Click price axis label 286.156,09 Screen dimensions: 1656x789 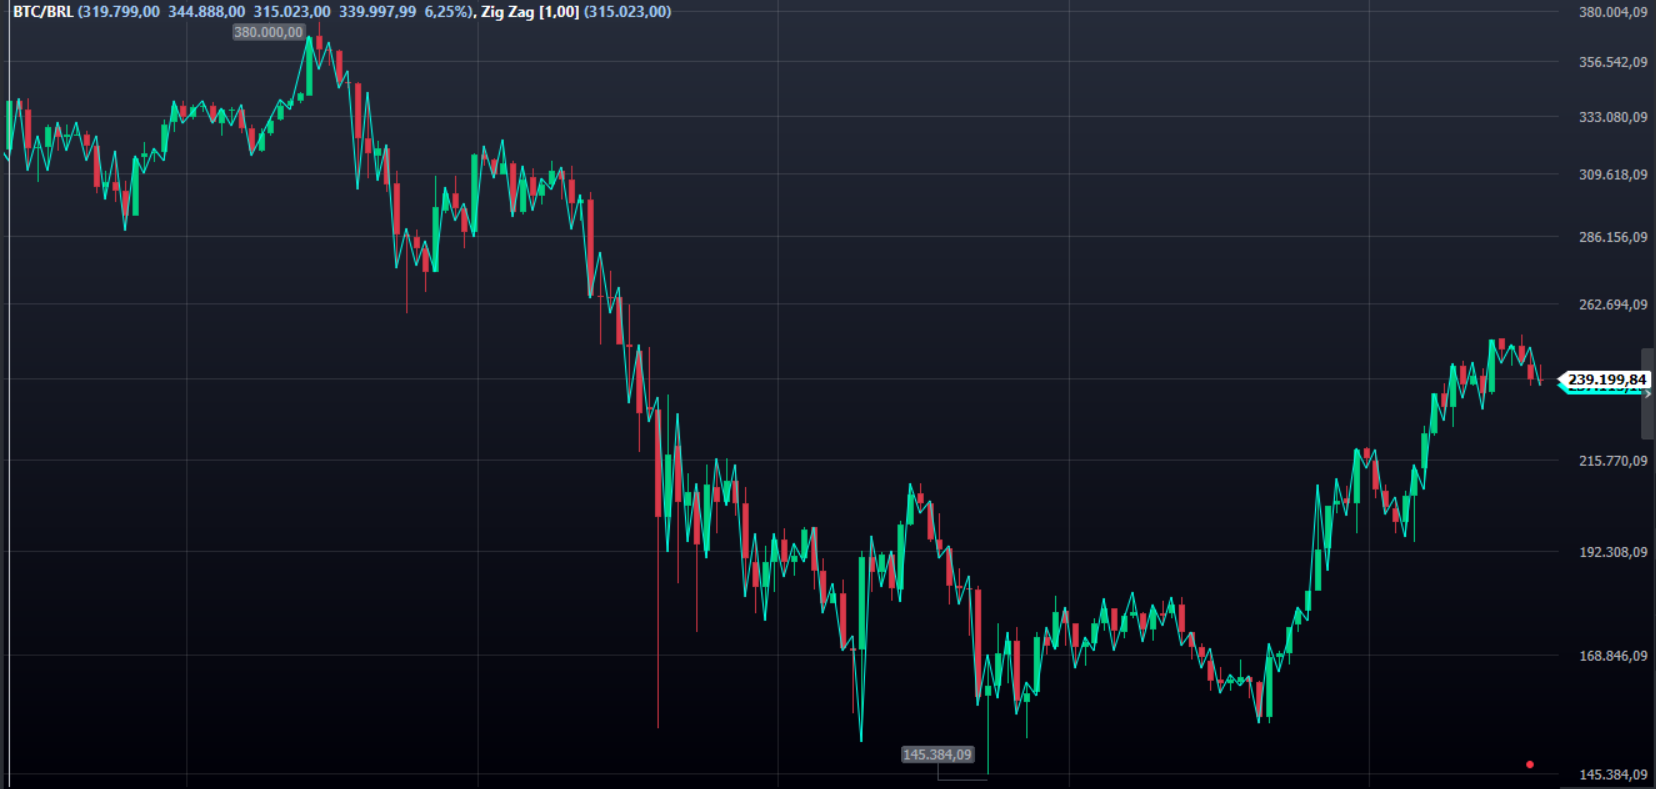click(x=1613, y=237)
